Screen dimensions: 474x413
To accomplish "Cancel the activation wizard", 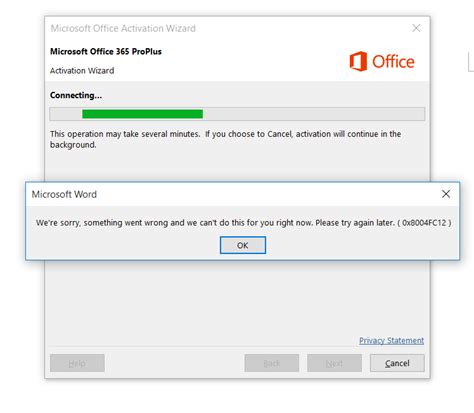I will [x=397, y=363].
